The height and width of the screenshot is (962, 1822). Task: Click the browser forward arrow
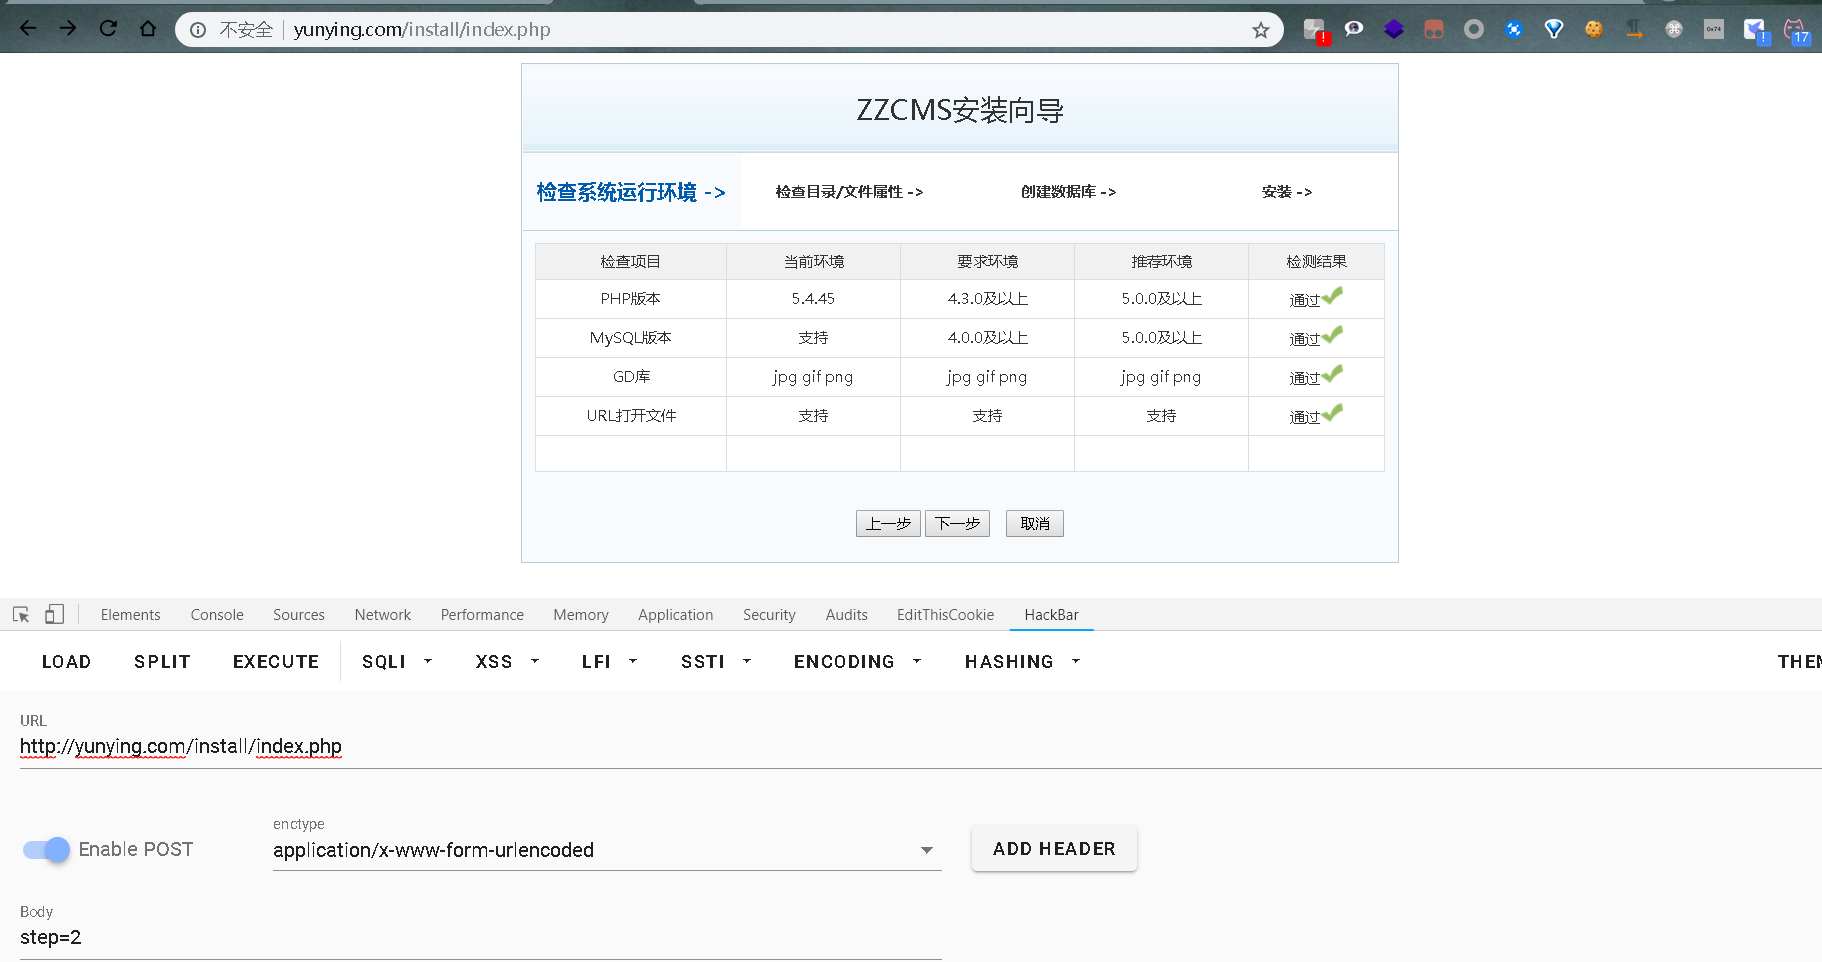coord(68,29)
